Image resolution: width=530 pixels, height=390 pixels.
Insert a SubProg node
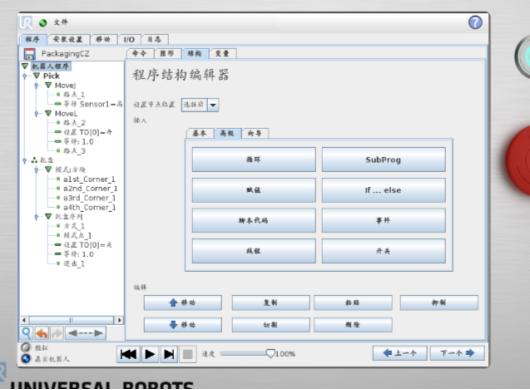pyautogui.click(x=383, y=160)
